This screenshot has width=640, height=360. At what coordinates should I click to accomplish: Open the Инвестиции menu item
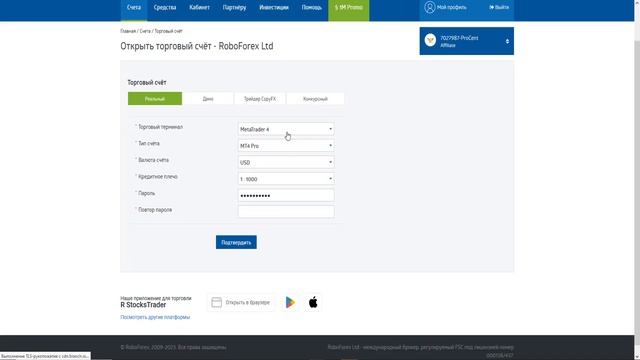click(274, 8)
